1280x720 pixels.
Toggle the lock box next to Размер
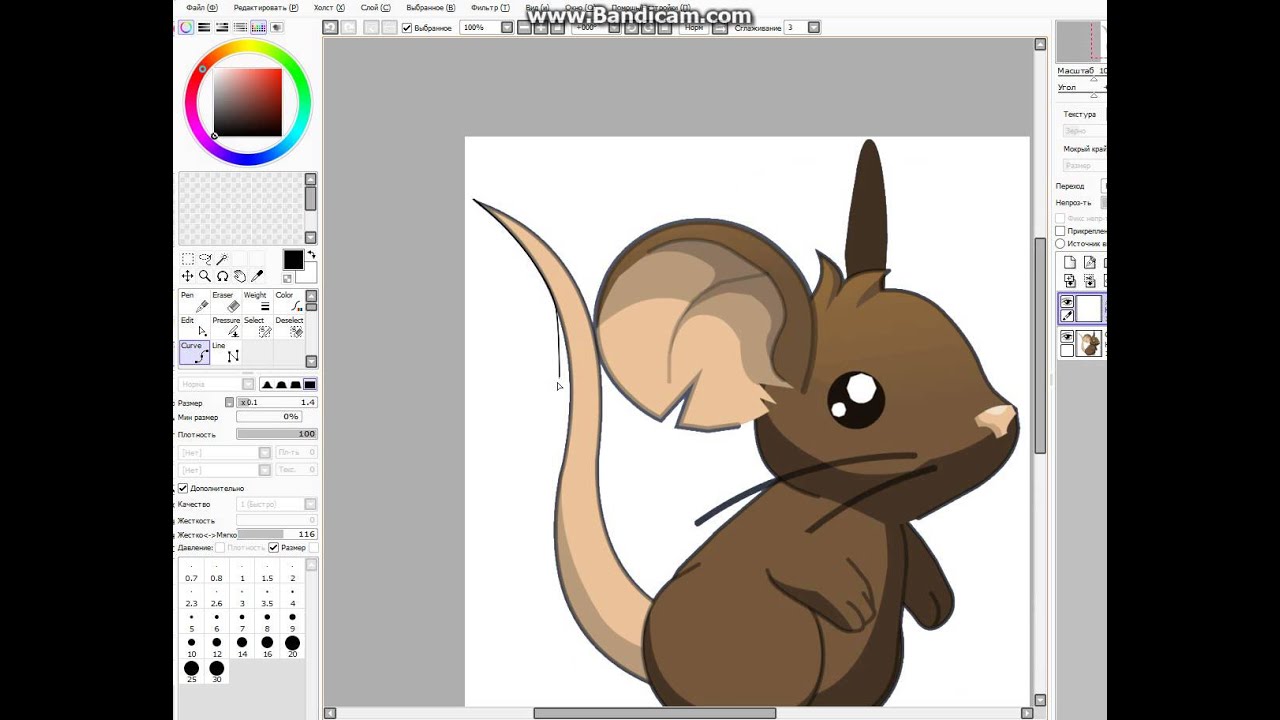click(229, 402)
